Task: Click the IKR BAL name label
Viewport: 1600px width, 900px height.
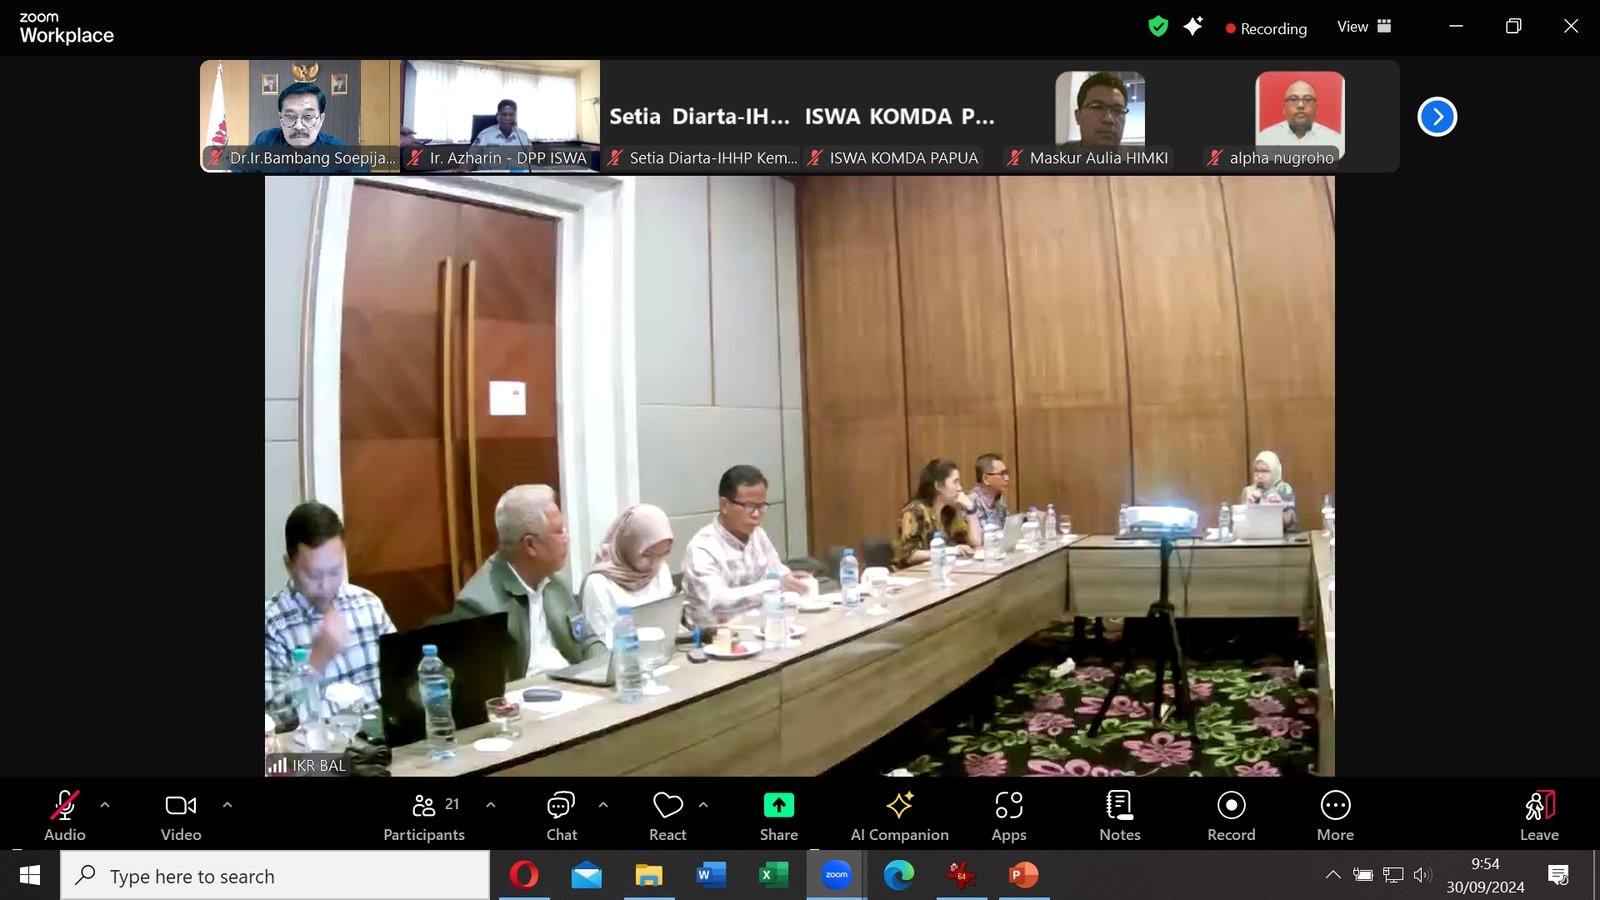Action: [x=318, y=765]
